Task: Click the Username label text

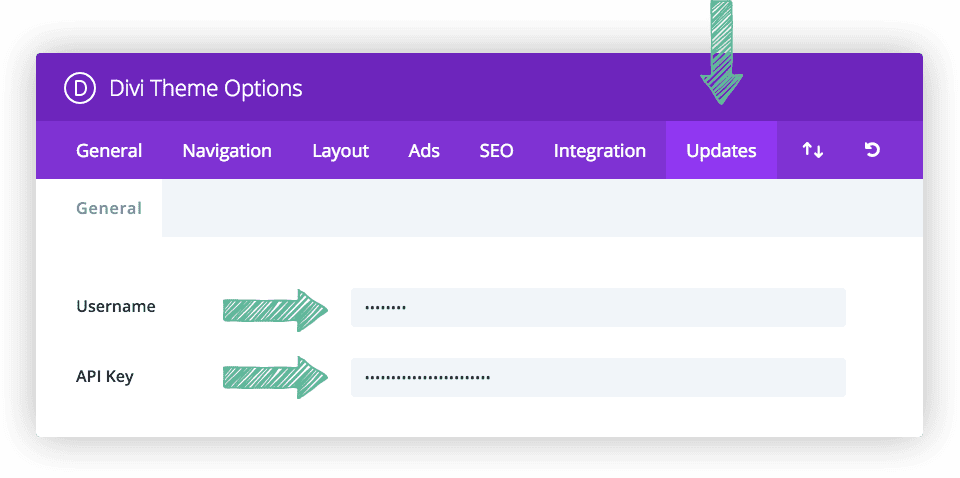Action: (116, 306)
